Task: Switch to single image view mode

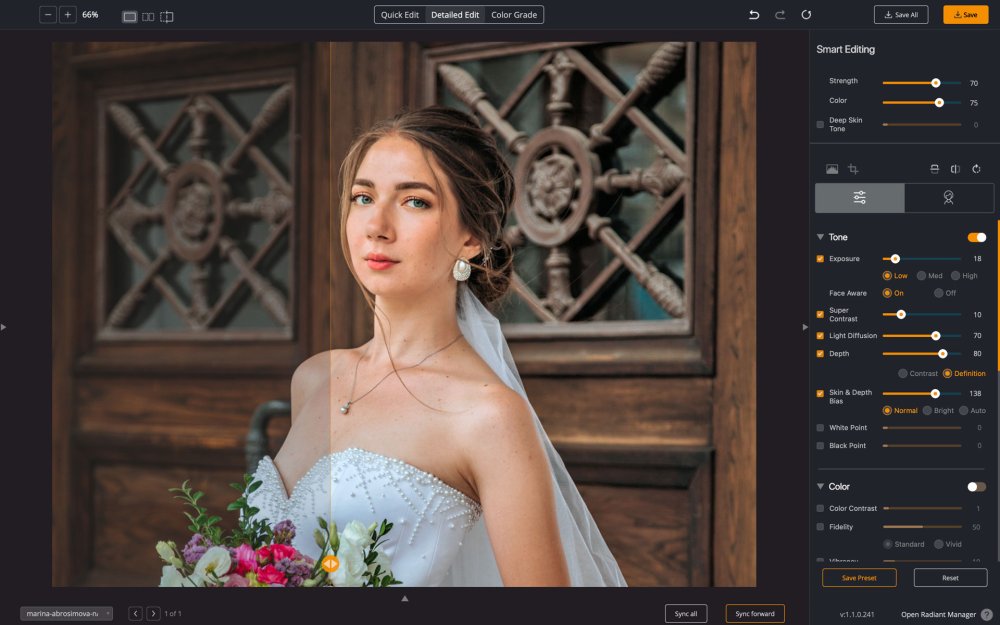Action: click(x=129, y=17)
